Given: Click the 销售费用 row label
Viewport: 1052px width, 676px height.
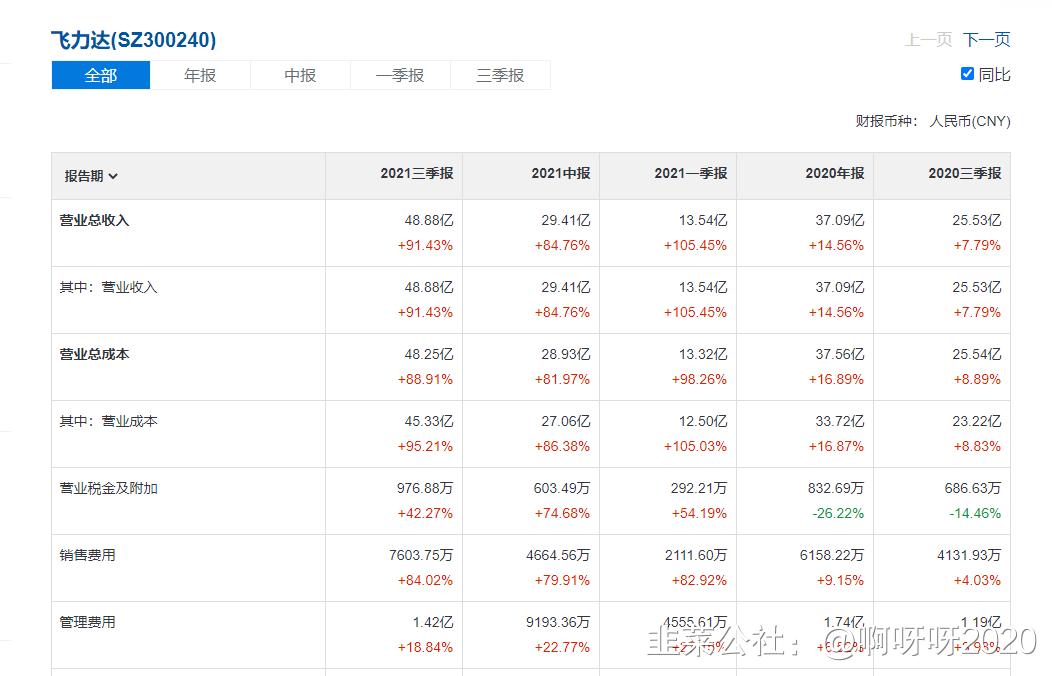Looking at the screenshot, I should coord(88,555).
